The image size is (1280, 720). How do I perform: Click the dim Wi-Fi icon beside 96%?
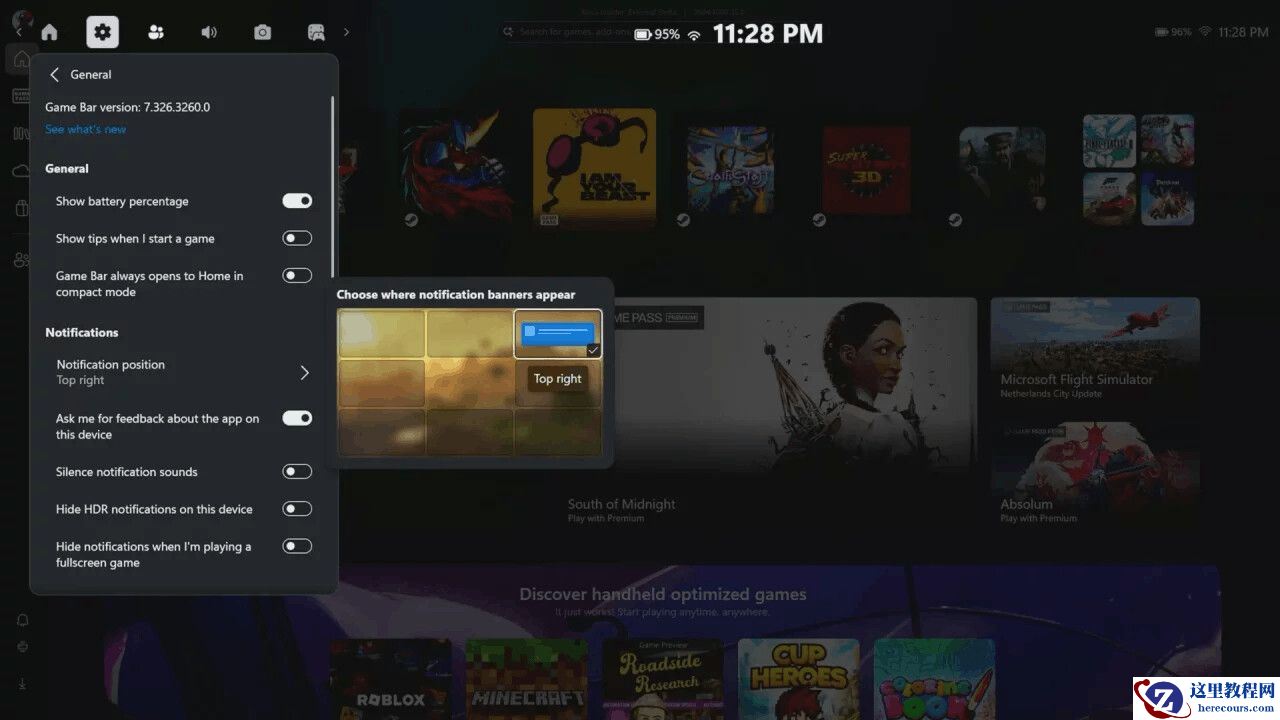1206,32
